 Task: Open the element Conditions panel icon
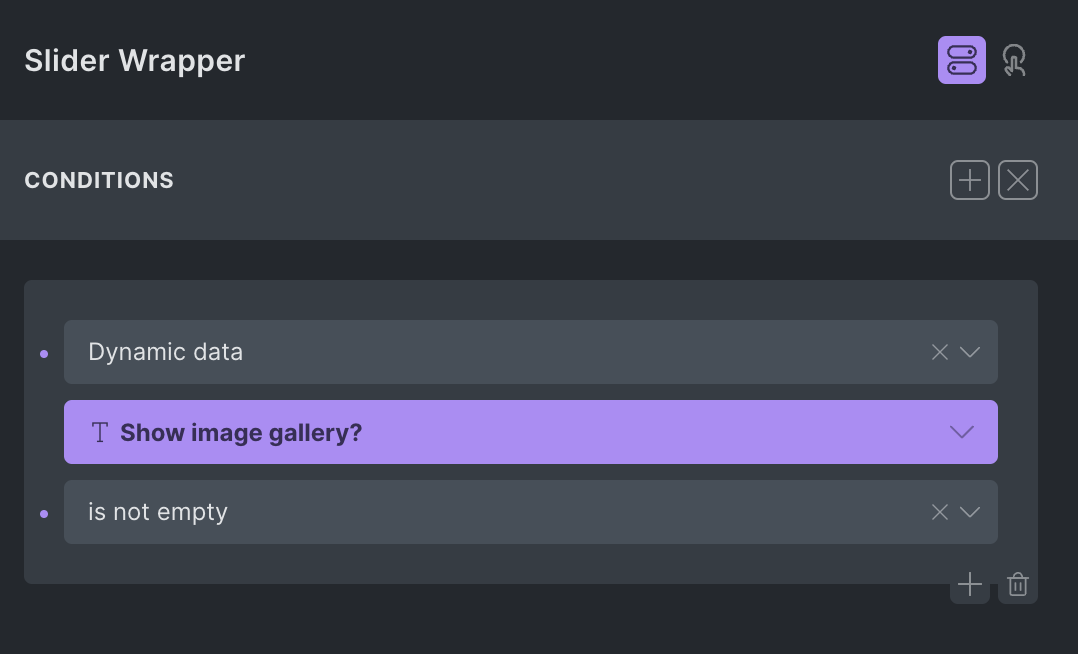(x=962, y=60)
